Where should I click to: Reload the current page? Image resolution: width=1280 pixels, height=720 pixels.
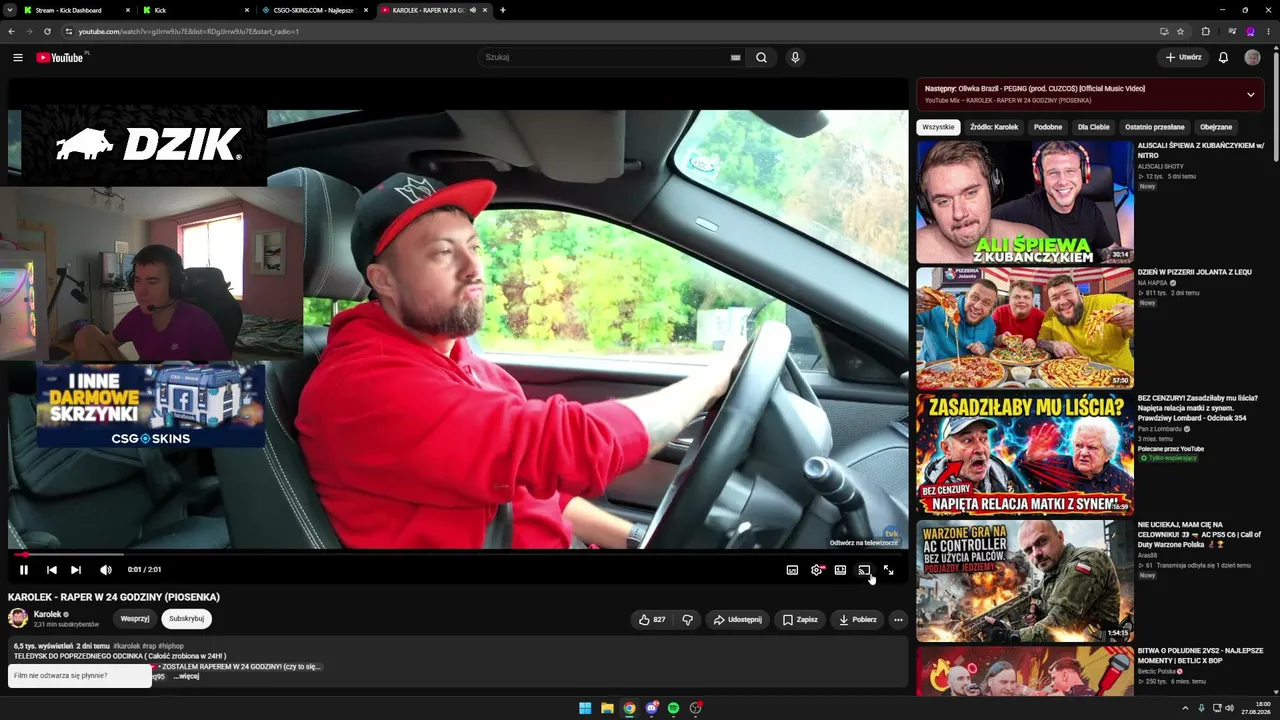coord(47,31)
